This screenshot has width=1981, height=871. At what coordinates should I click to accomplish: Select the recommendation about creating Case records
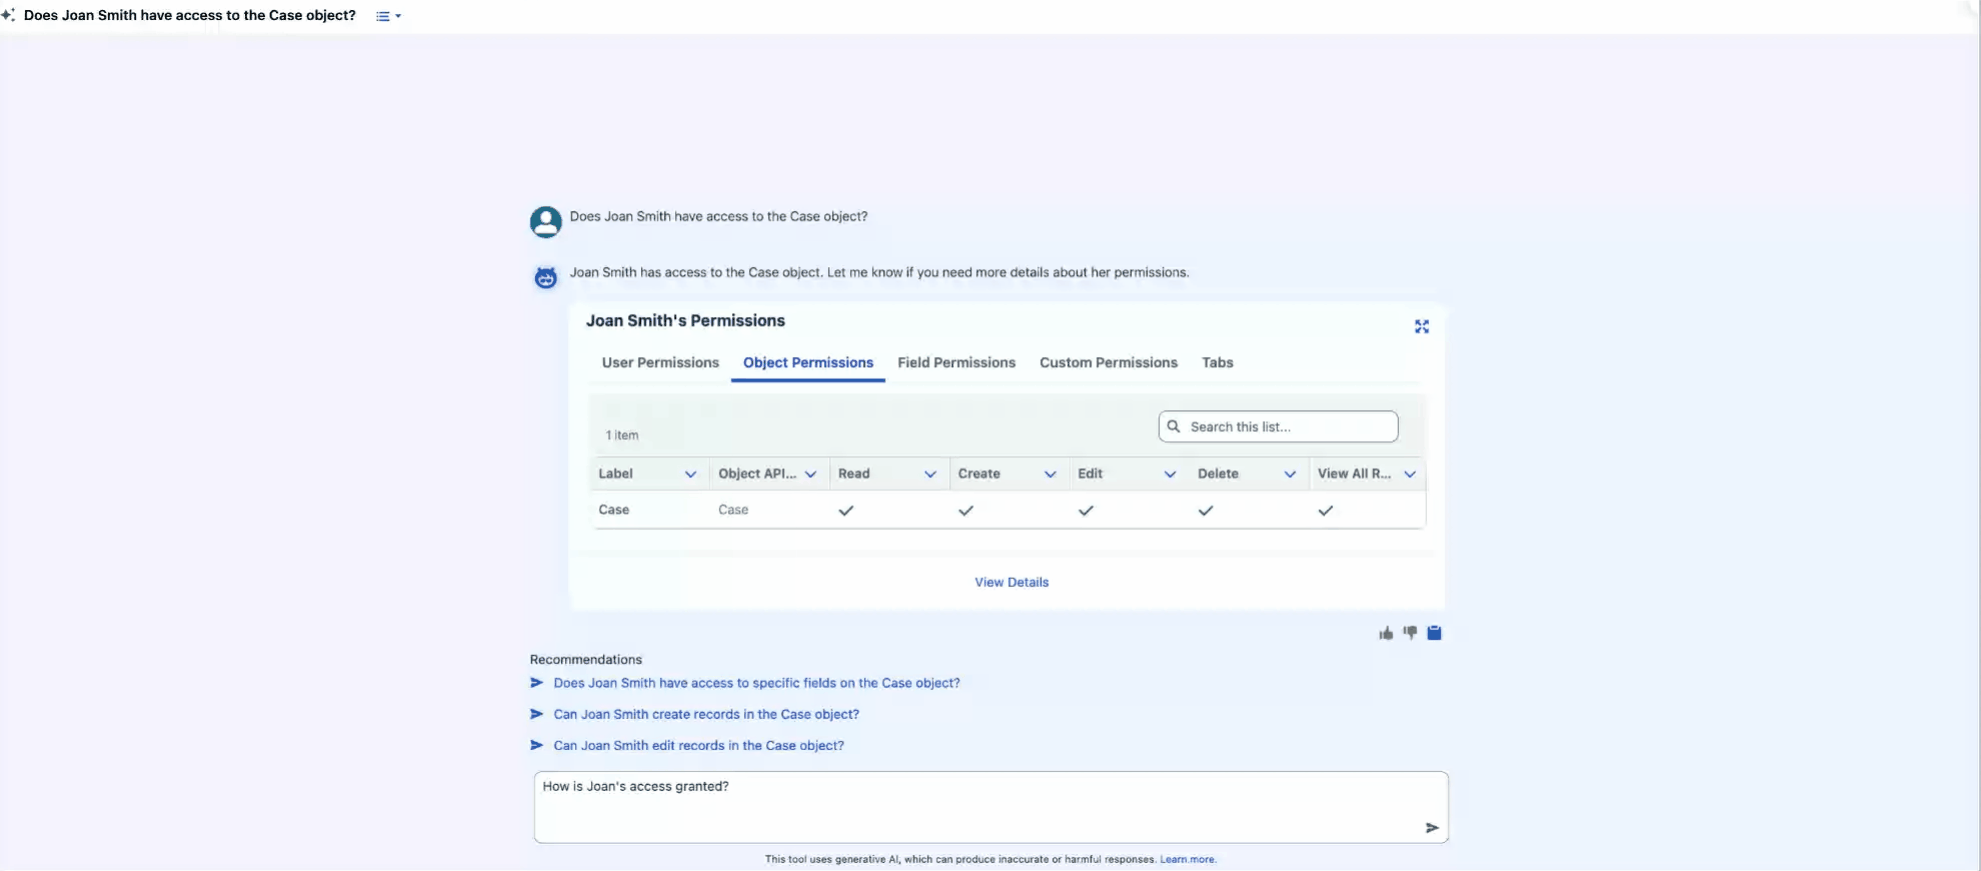706,714
